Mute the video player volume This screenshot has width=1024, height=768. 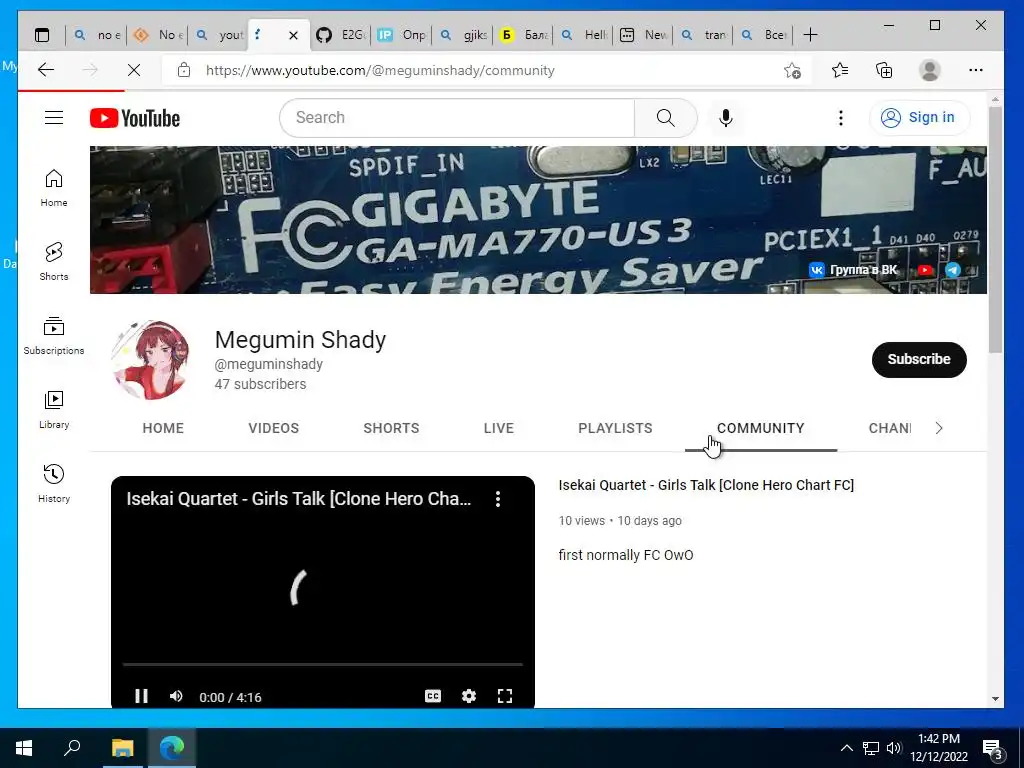pos(176,696)
